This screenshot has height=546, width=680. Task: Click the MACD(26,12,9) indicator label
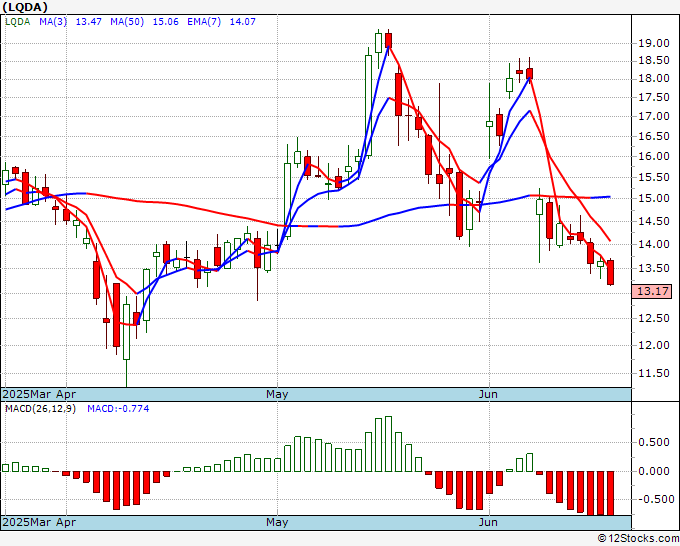click(x=40, y=409)
